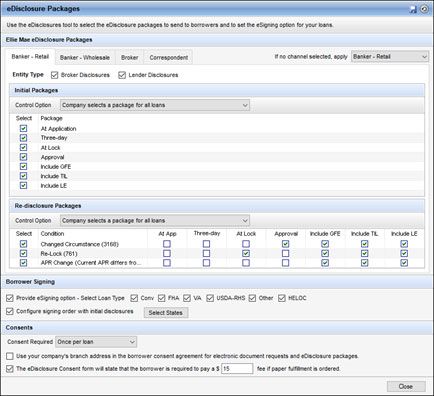The image size is (434, 396).
Task: Uncheck Include LE for APR Change
Action: pos(404,263)
